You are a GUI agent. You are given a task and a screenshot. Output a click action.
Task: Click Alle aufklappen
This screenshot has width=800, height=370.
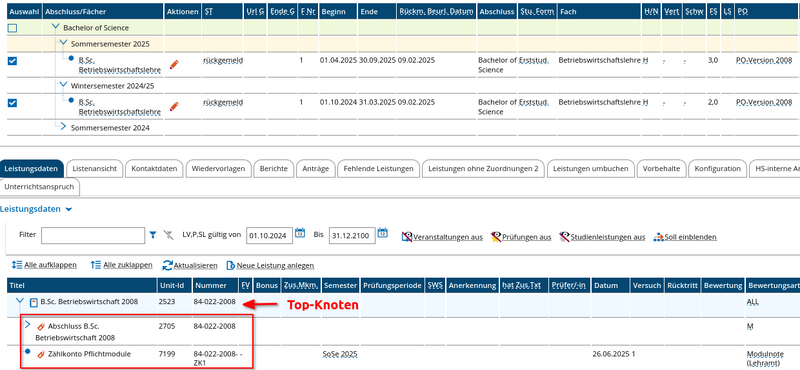point(44,265)
